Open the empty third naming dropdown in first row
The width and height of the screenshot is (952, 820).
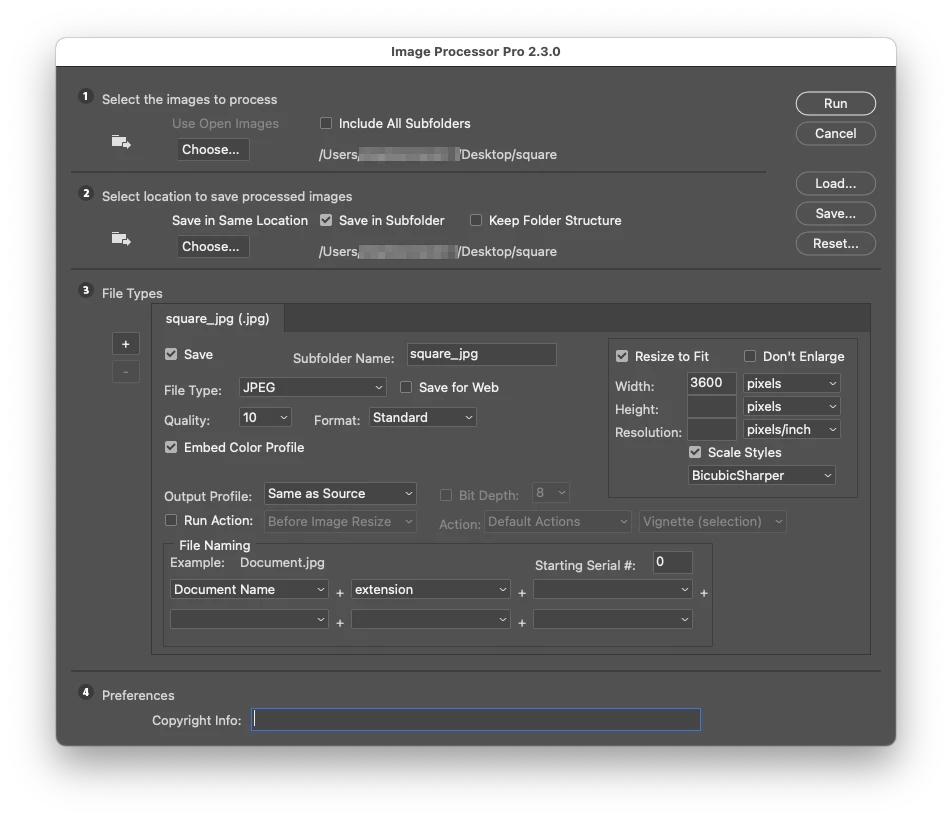pyautogui.click(x=613, y=589)
